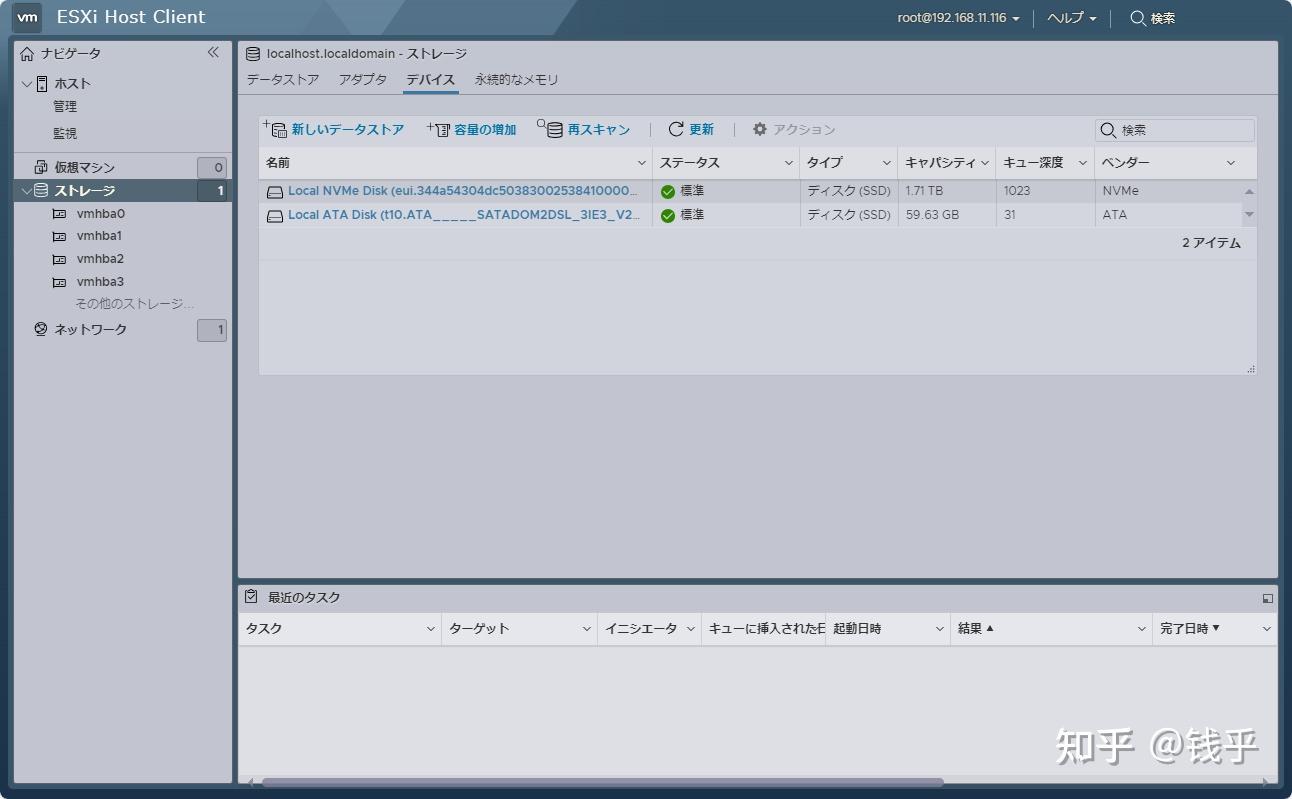The image size is (1292, 799).
Task: Switch to the データストア tab
Action: pyautogui.click(x=283, y=80)
